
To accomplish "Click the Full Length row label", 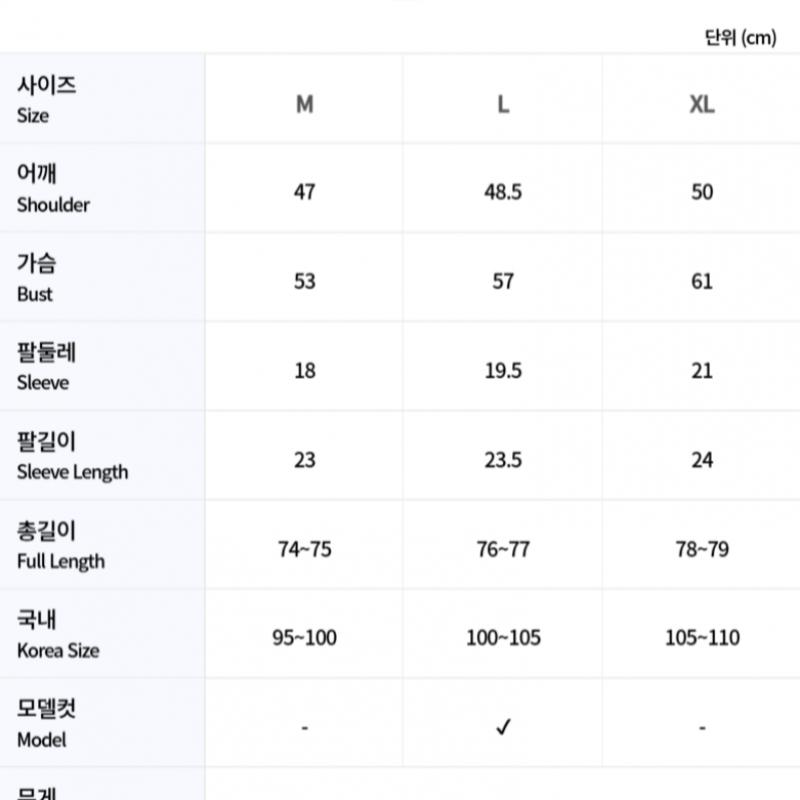I will pyautogui.click(x=60, y=545).
